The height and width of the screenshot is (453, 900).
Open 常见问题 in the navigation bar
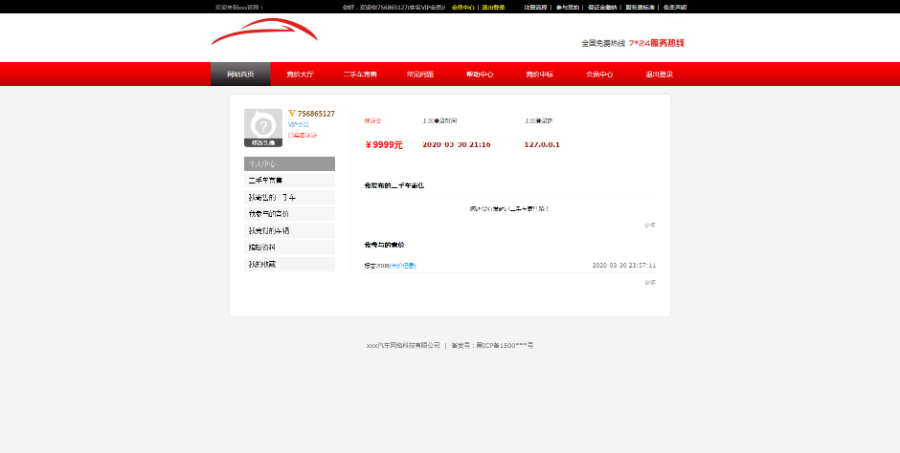coord(420,74)
